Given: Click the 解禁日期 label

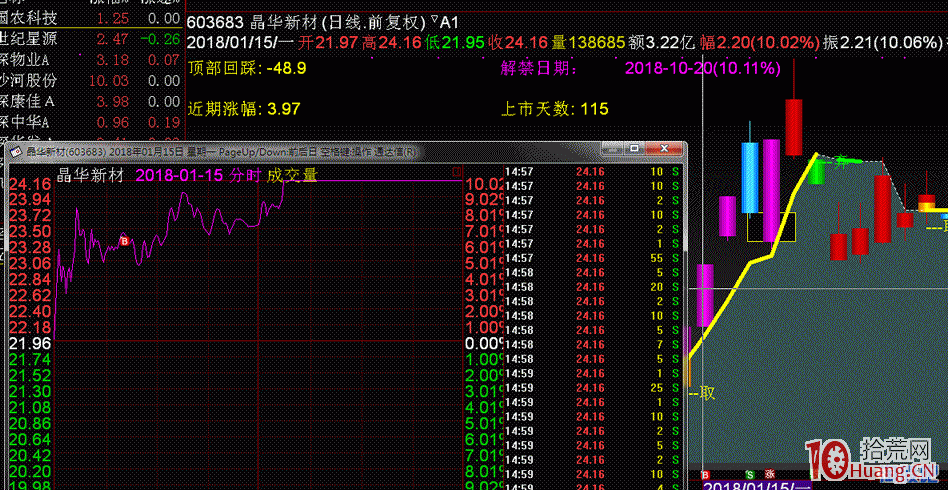Looking at the screenshot, I should pos(539,68).
